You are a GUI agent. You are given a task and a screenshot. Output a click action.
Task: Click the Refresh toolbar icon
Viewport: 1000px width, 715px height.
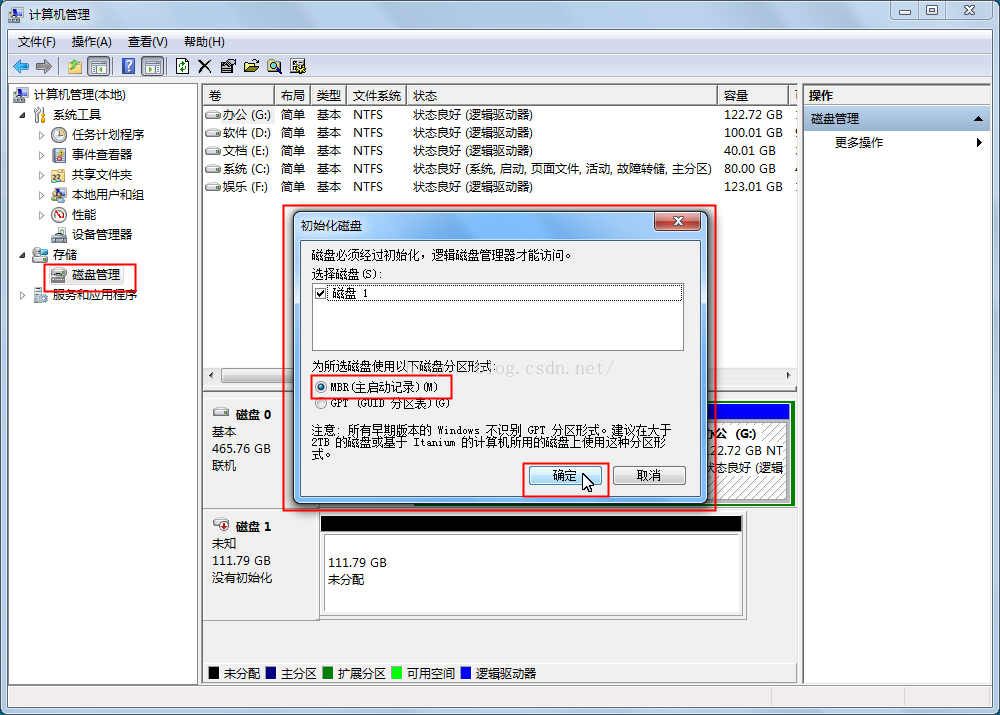click(182, 66)
